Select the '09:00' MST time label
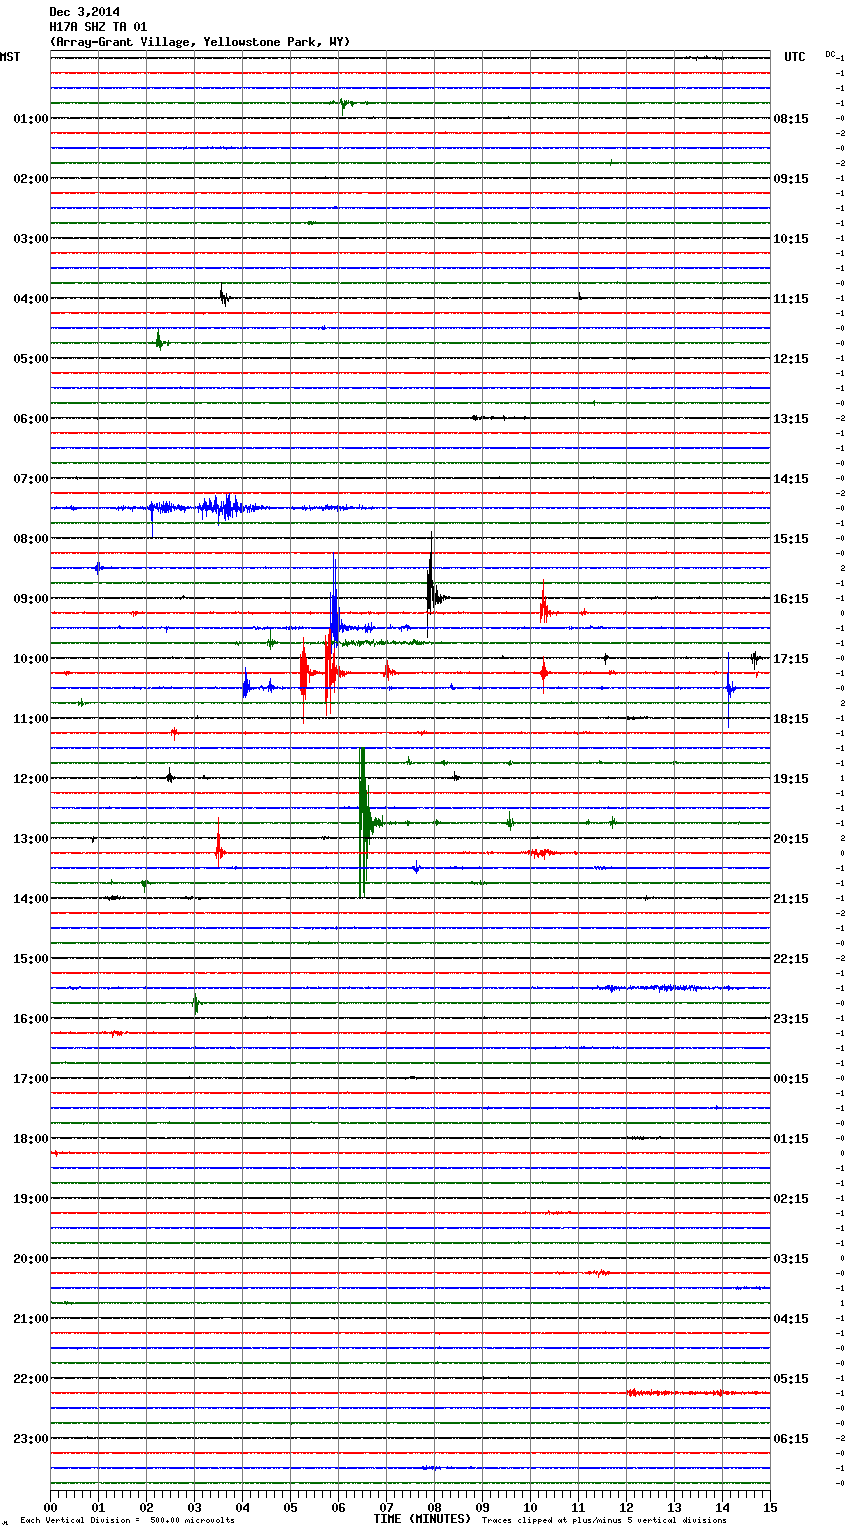 click(x=31, y=599)
